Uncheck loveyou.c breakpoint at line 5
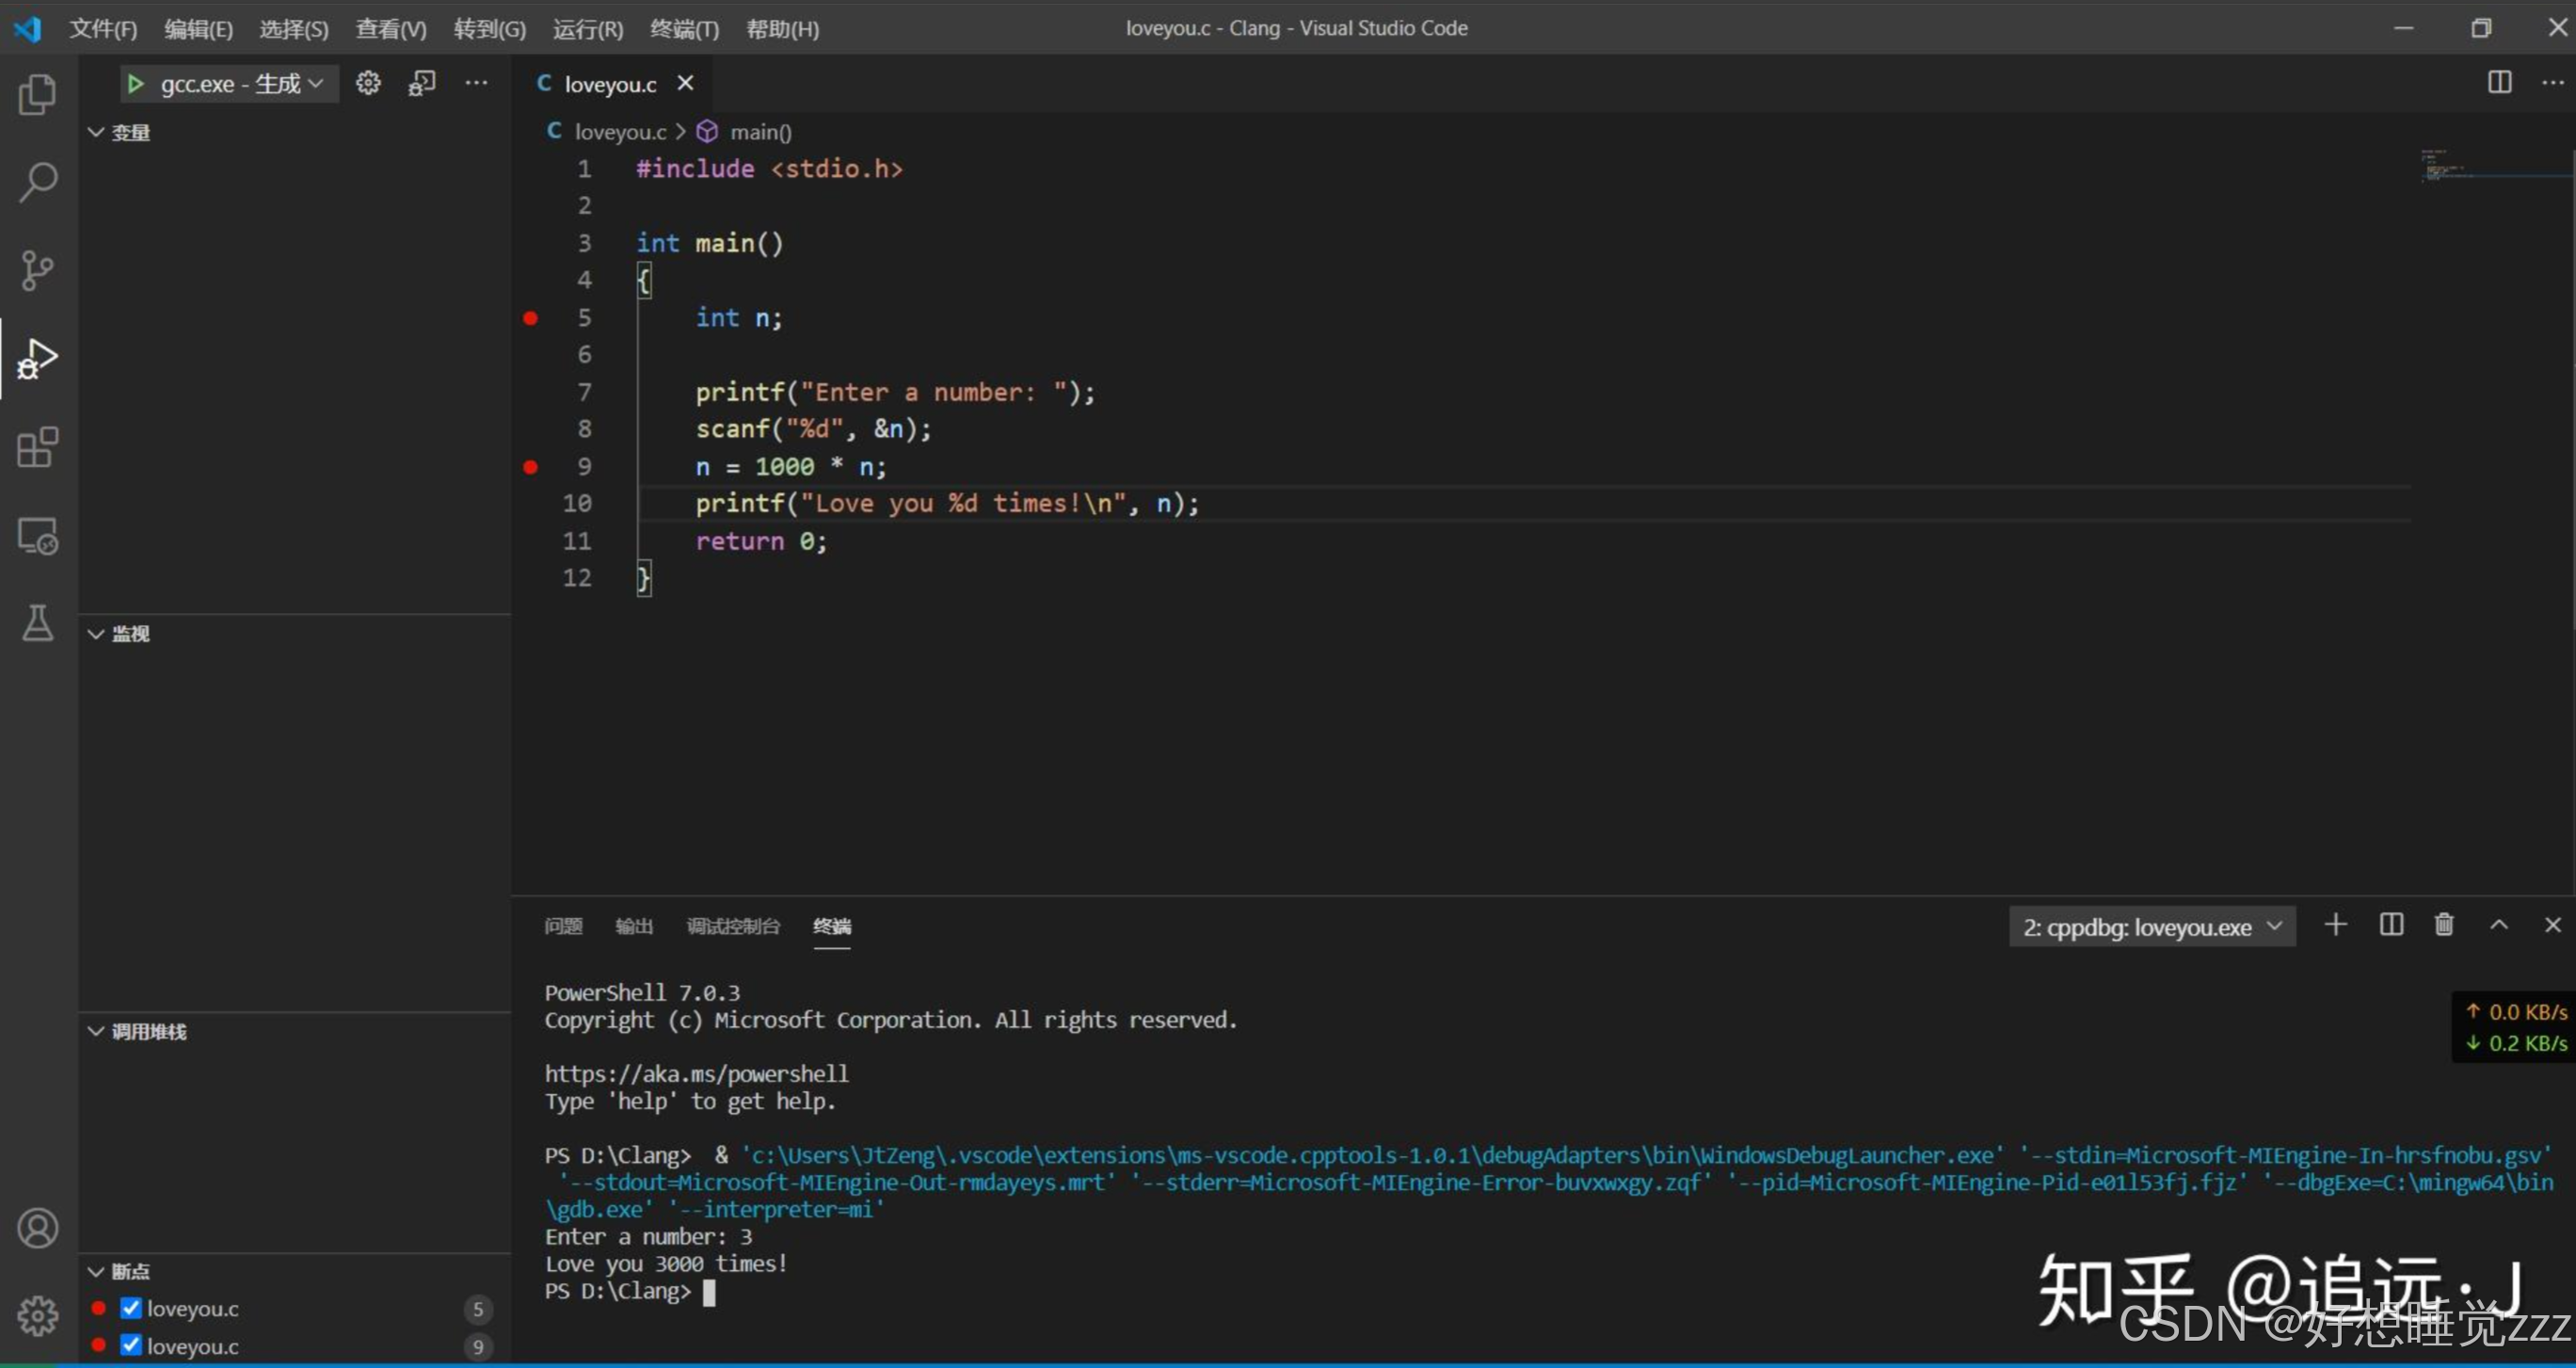This screenshot has width=2576, height=1368. tap(131, 1308)
